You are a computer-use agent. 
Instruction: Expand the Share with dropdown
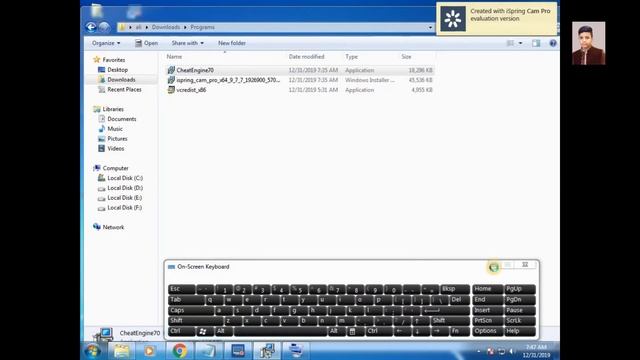pyautogui.click(x=187, y=43)
